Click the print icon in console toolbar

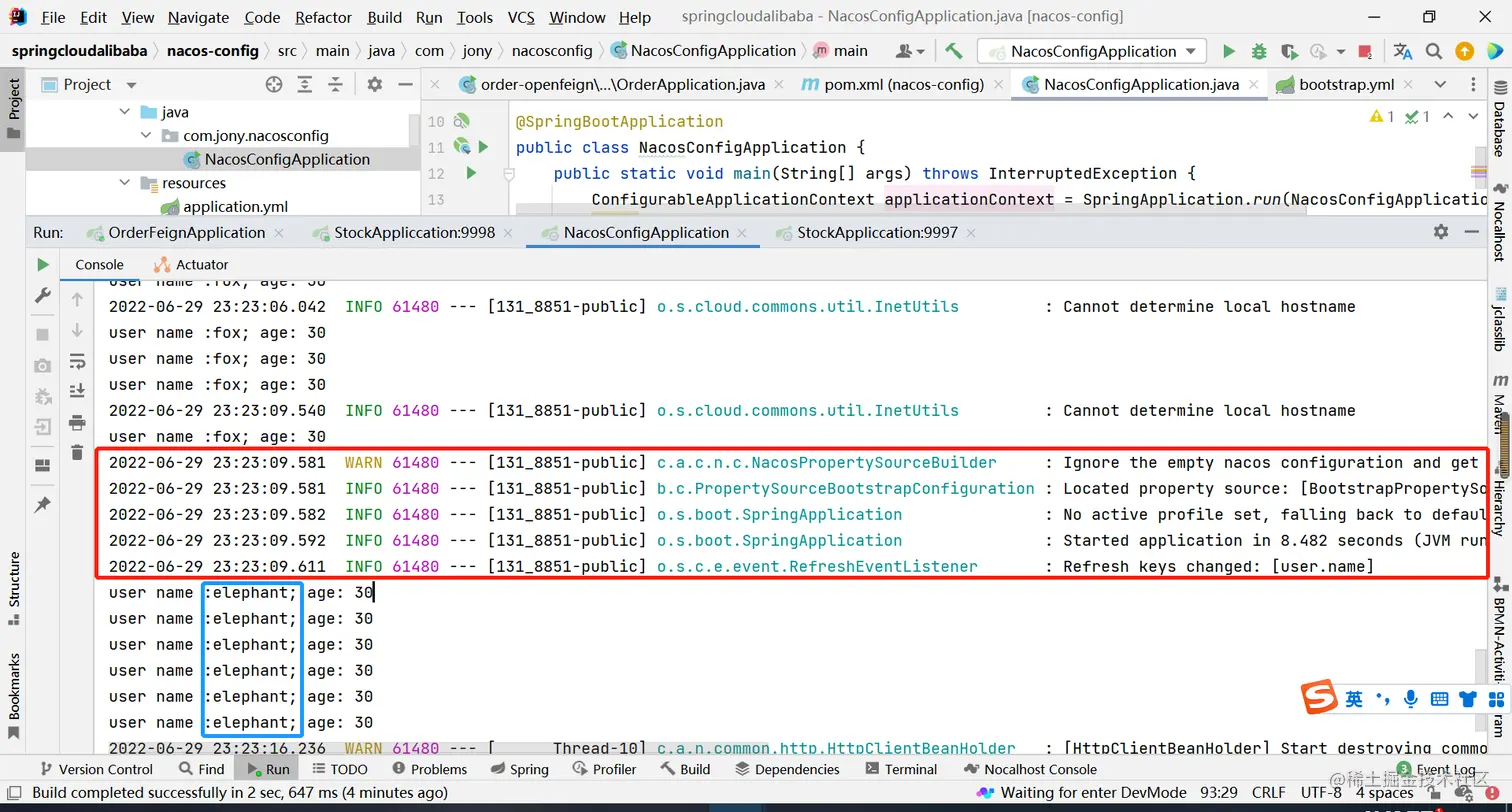[77, 422]
